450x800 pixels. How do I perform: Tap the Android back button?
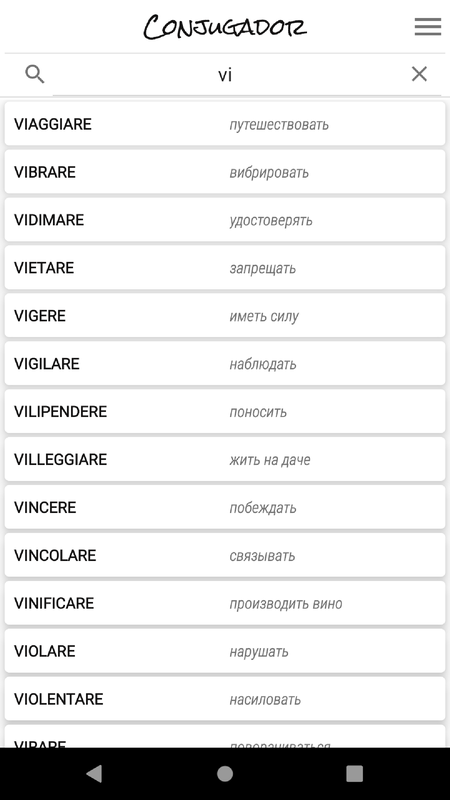pos(94,774)
